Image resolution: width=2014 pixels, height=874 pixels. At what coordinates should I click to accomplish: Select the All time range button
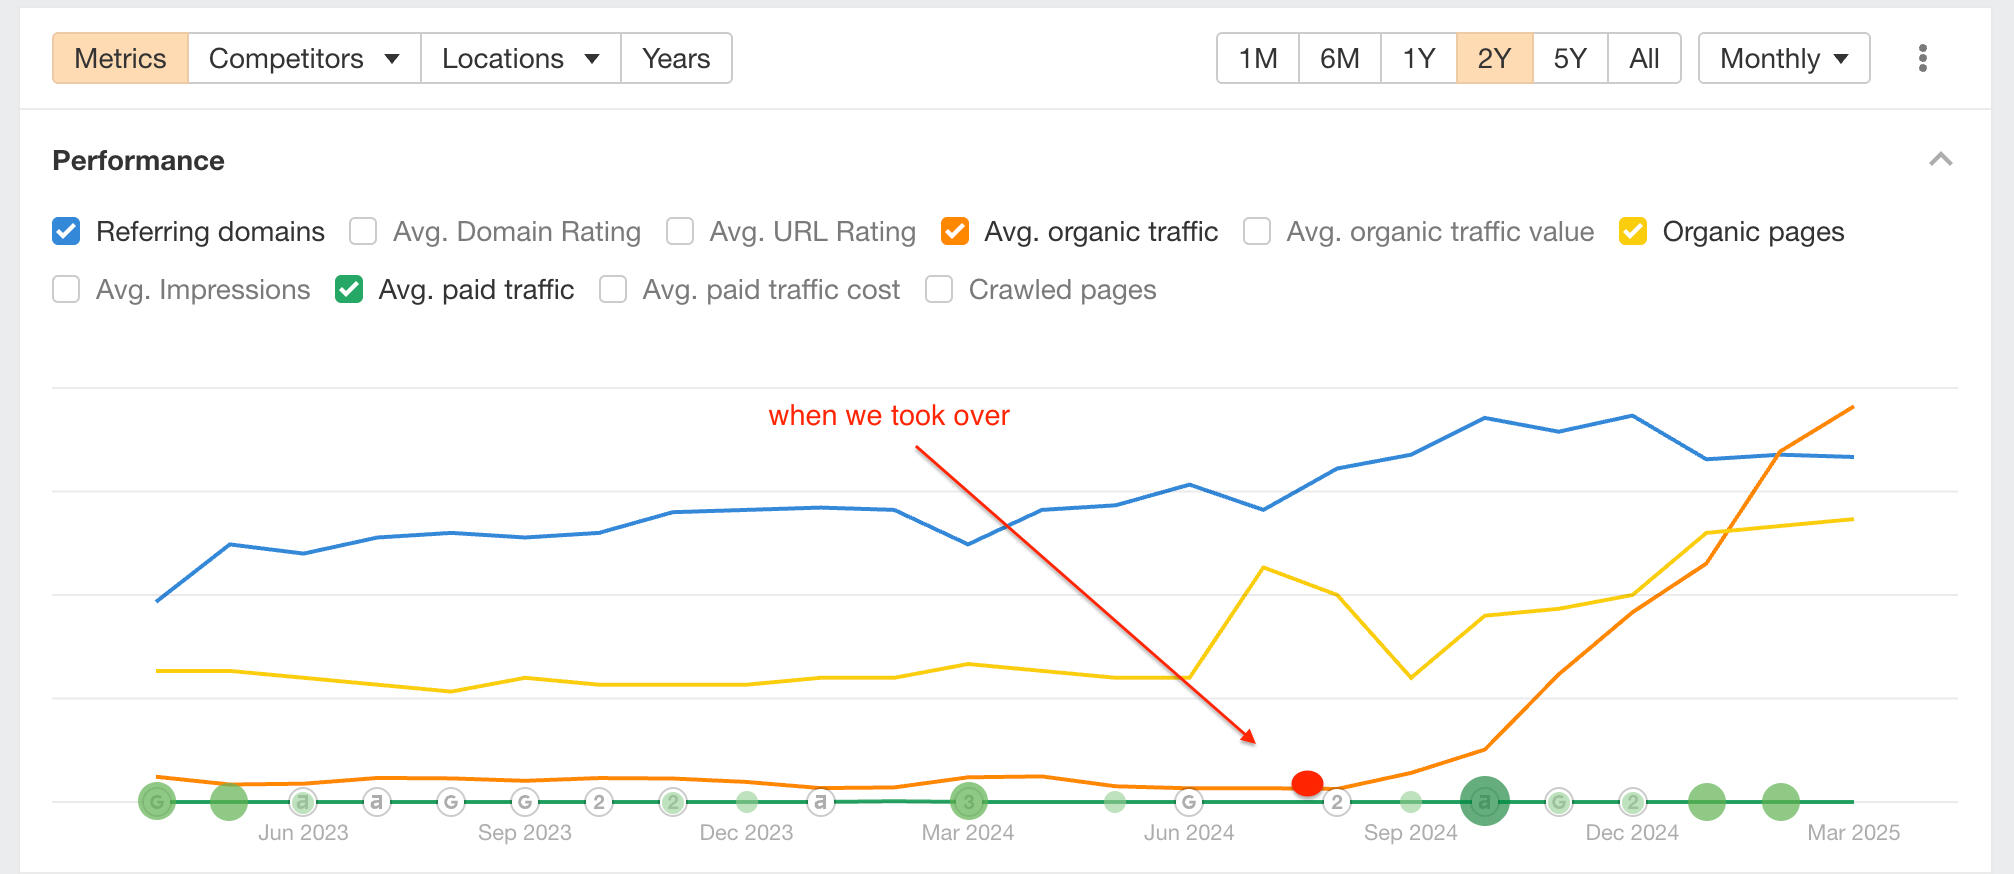(1644, 58)
